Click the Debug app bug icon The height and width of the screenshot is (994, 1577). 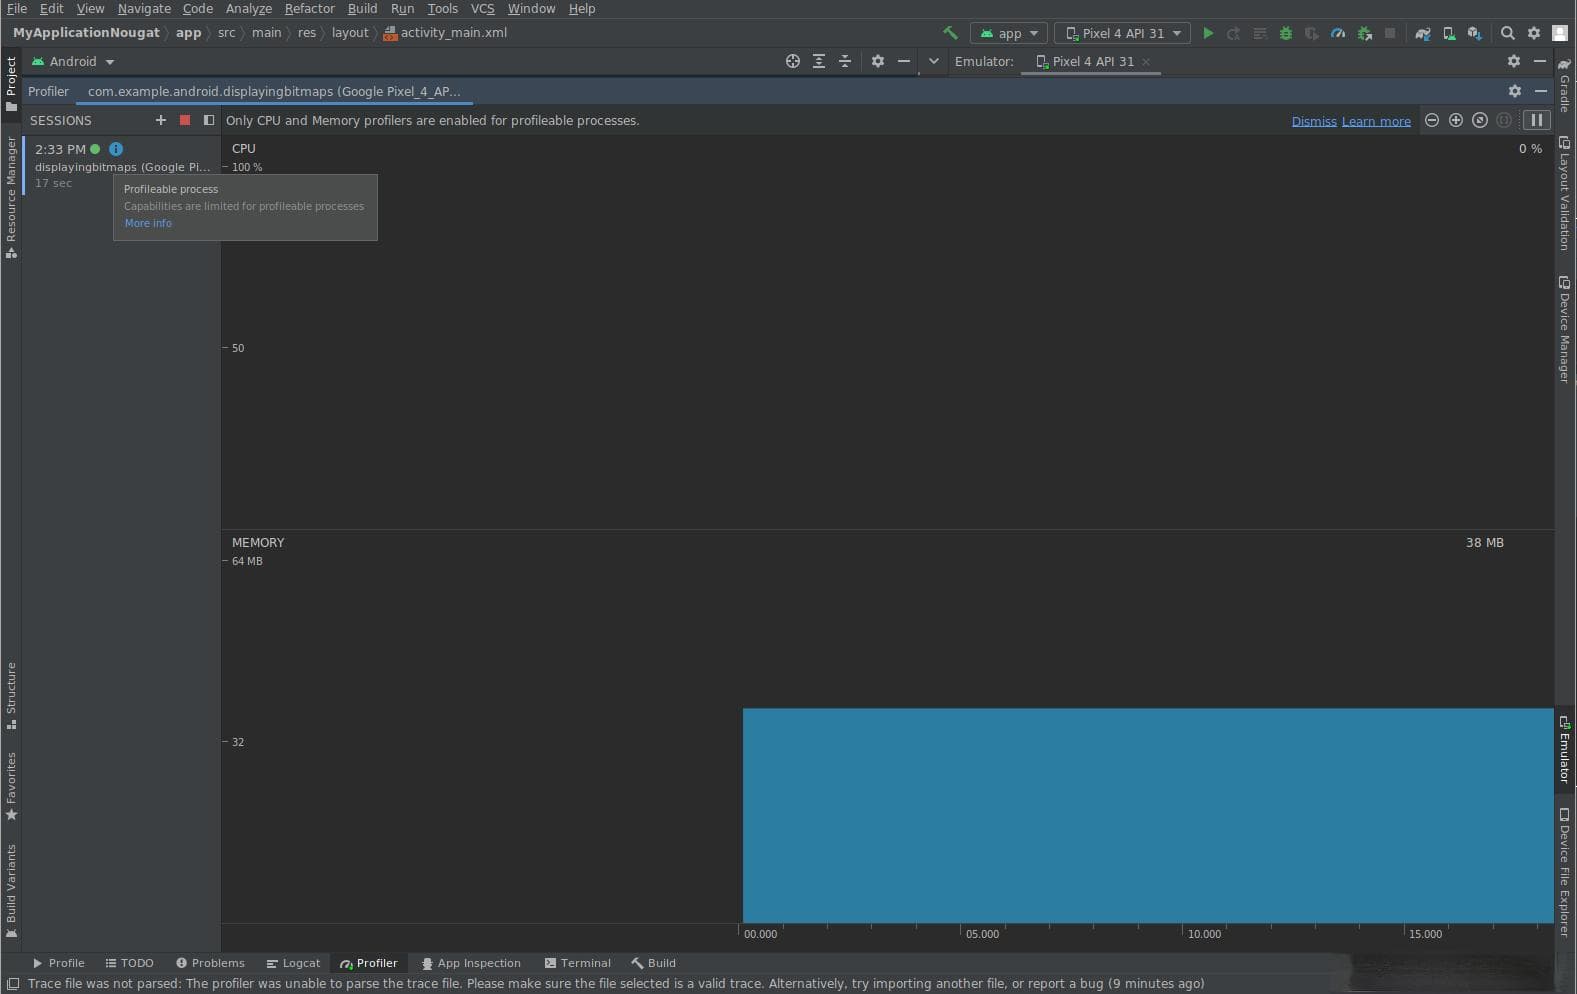(1286, 33)
